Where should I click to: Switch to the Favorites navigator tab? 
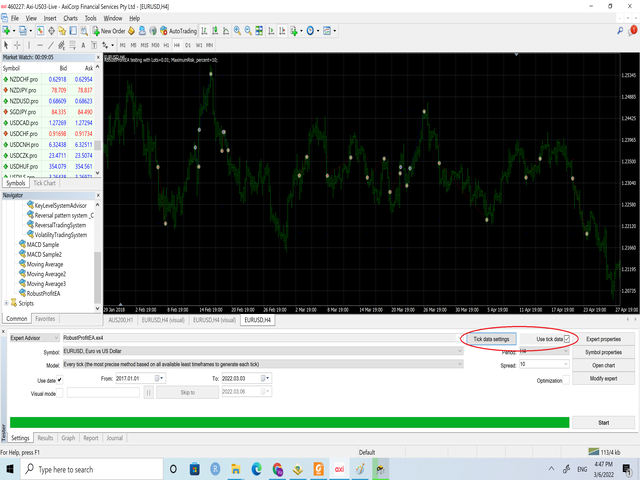(x=45, y=319)
